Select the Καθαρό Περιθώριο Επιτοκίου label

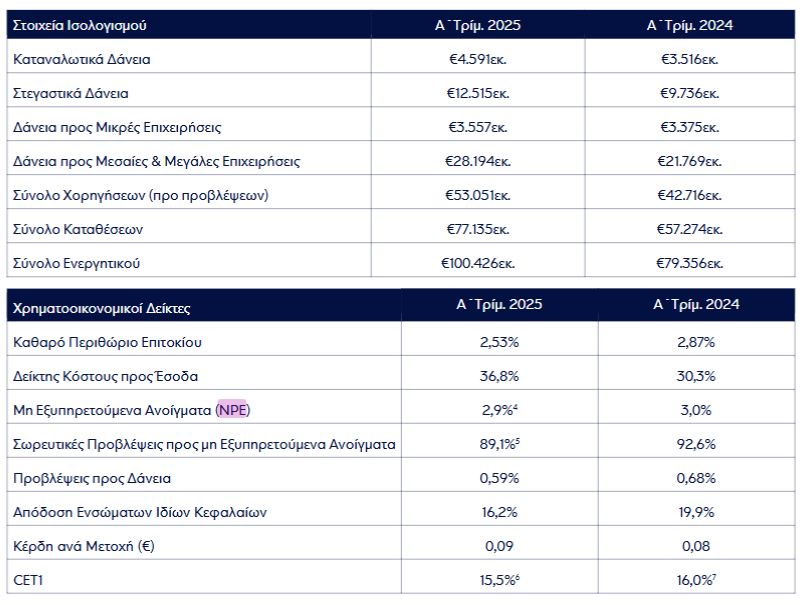pyautogui.click(x=108, y=343)
